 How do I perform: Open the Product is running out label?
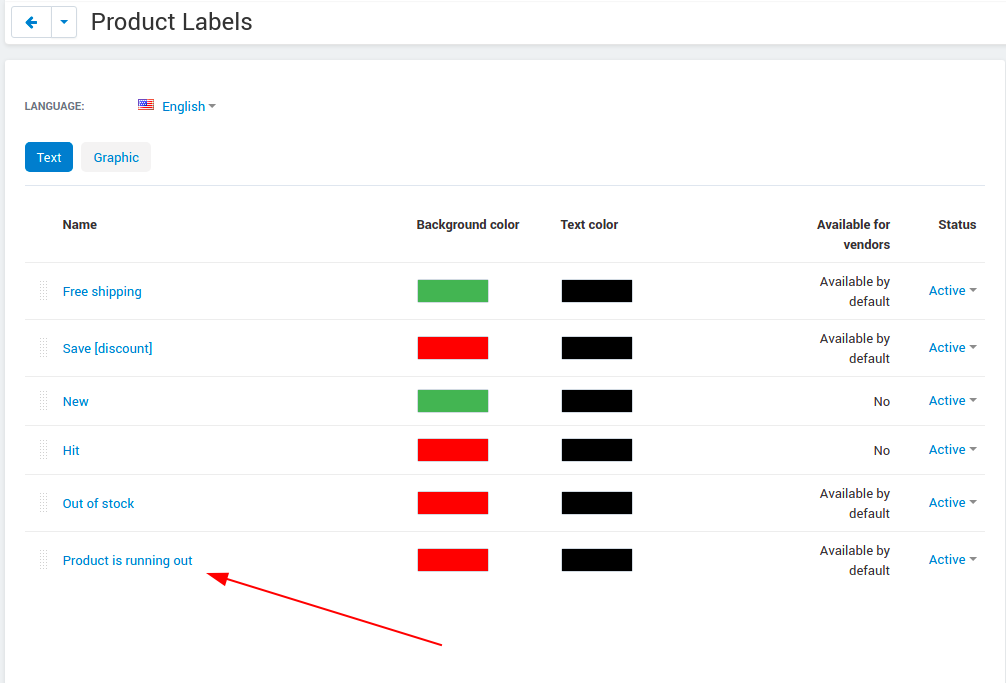(x=127, y=561)
